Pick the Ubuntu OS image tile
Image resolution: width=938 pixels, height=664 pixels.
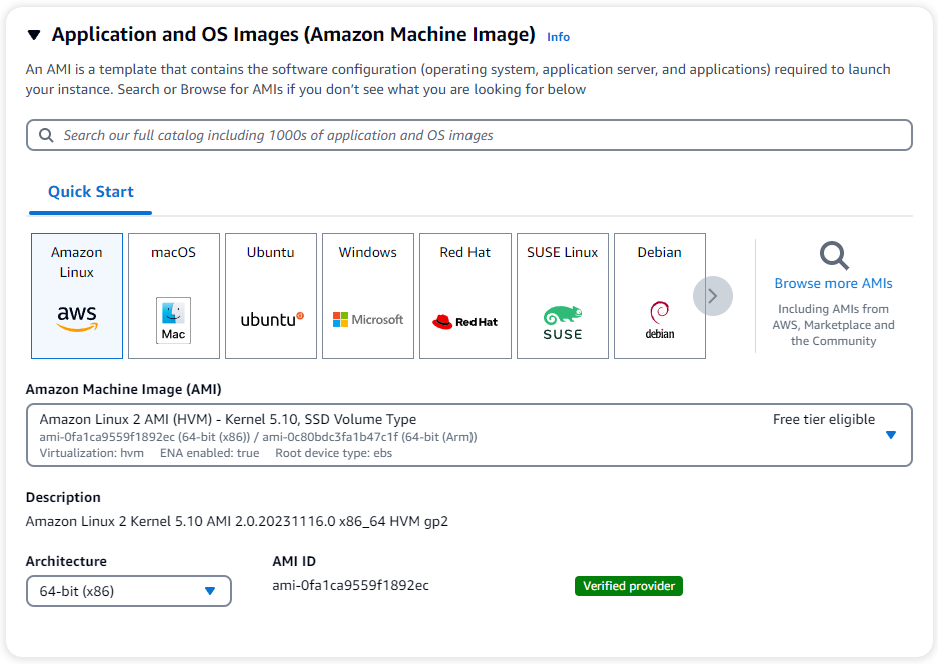(271, 296)
